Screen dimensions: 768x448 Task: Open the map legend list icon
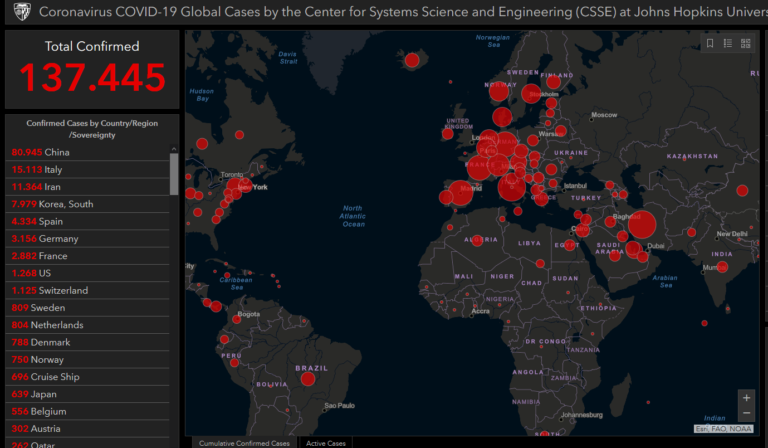[728, 44]
